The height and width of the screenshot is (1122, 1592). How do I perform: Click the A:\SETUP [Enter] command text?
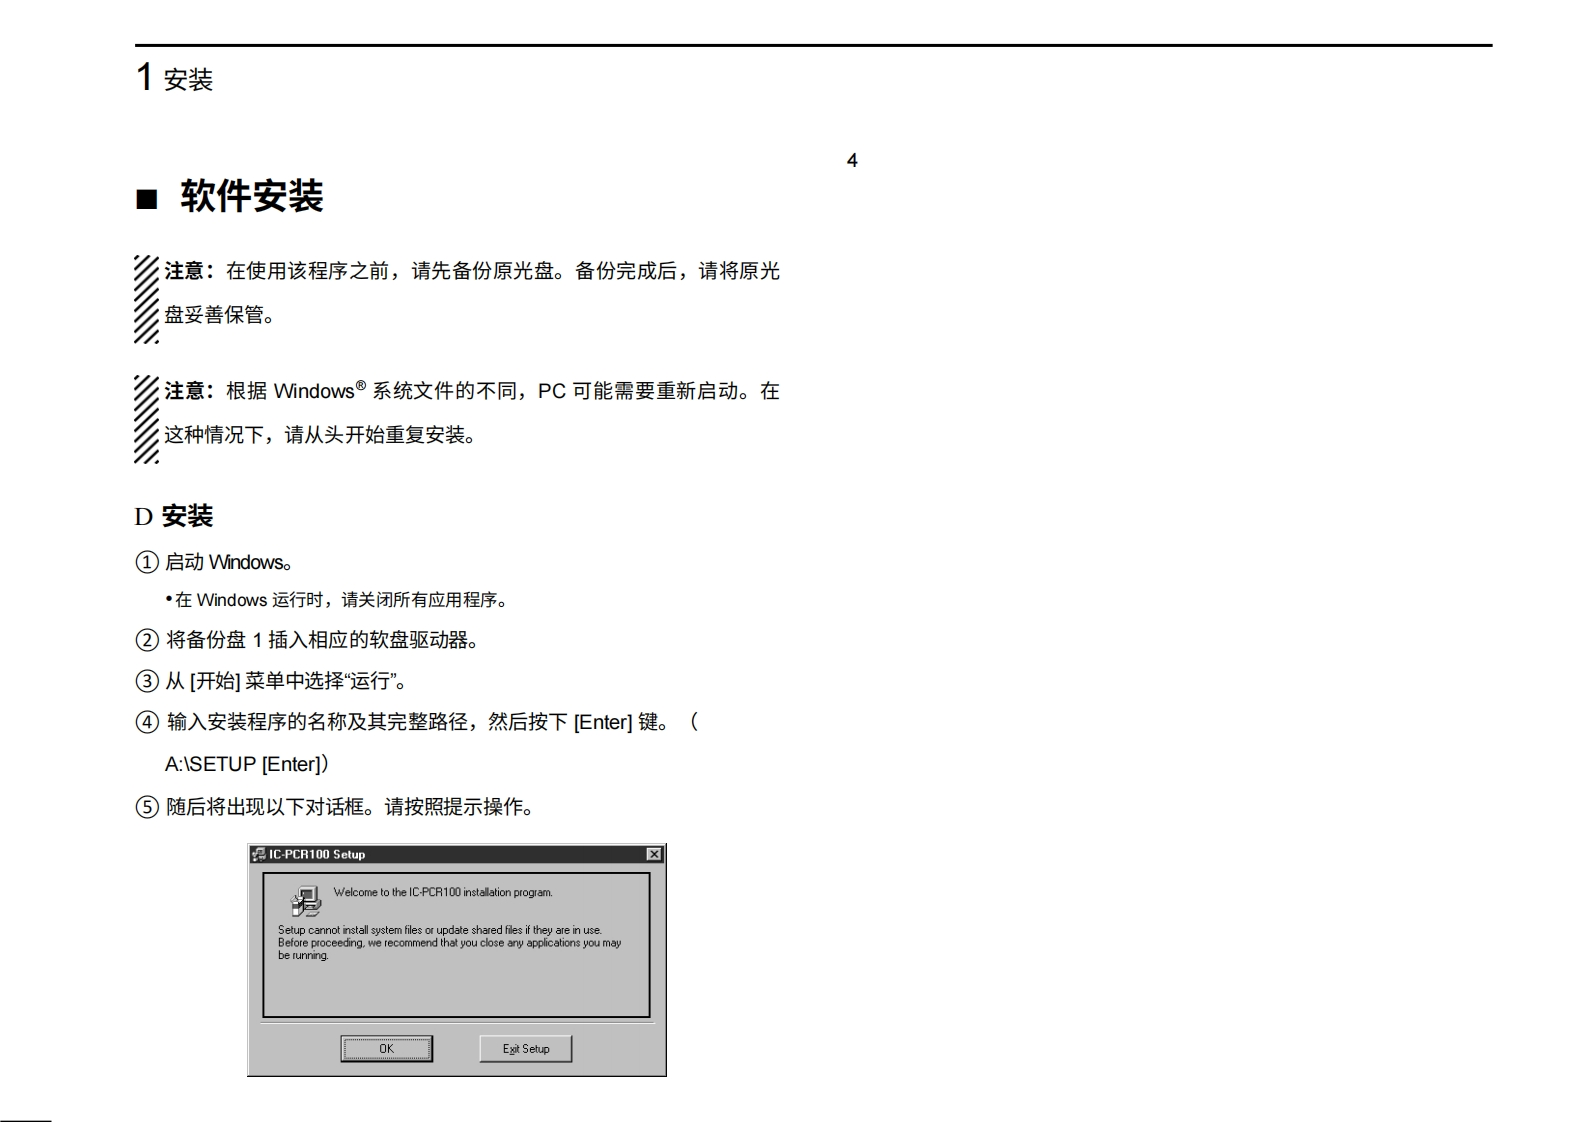(246, 764)
